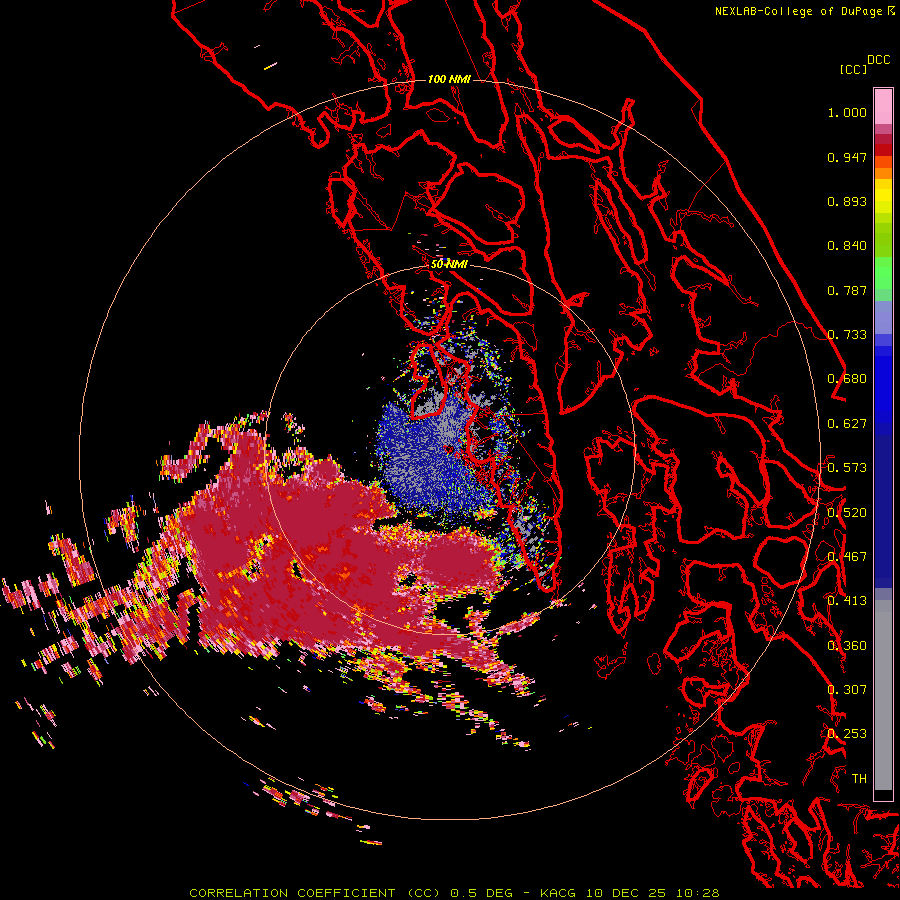Click the 0.467 scale value
This screenshot has width=900, height=900.
847,557
